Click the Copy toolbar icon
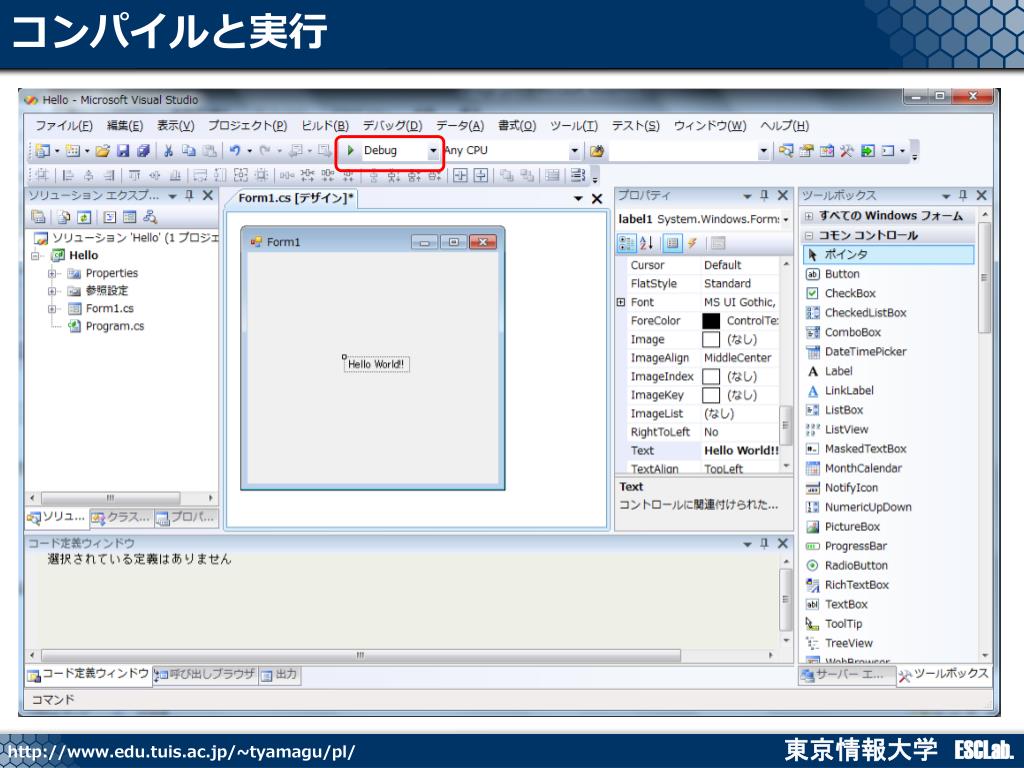 point(189,151)
